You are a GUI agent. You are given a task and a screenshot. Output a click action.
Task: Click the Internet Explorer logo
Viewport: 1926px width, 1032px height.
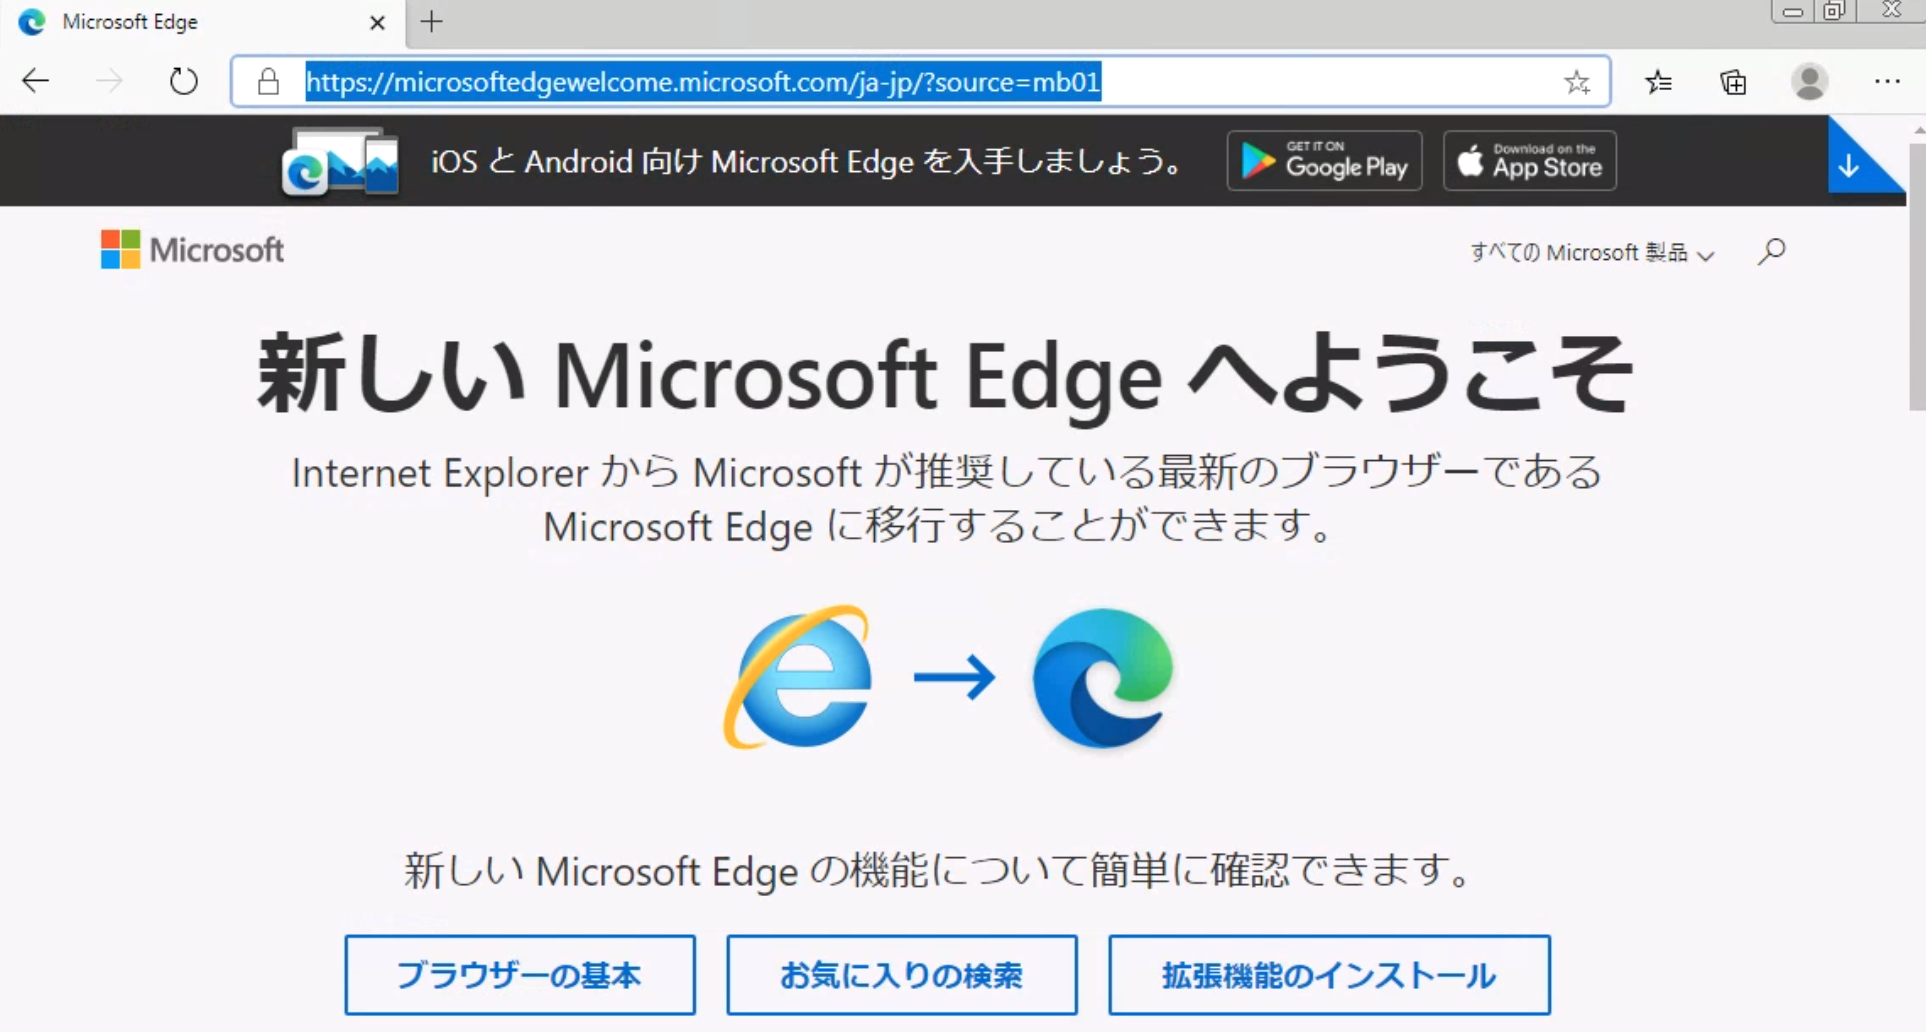point(799,677)
